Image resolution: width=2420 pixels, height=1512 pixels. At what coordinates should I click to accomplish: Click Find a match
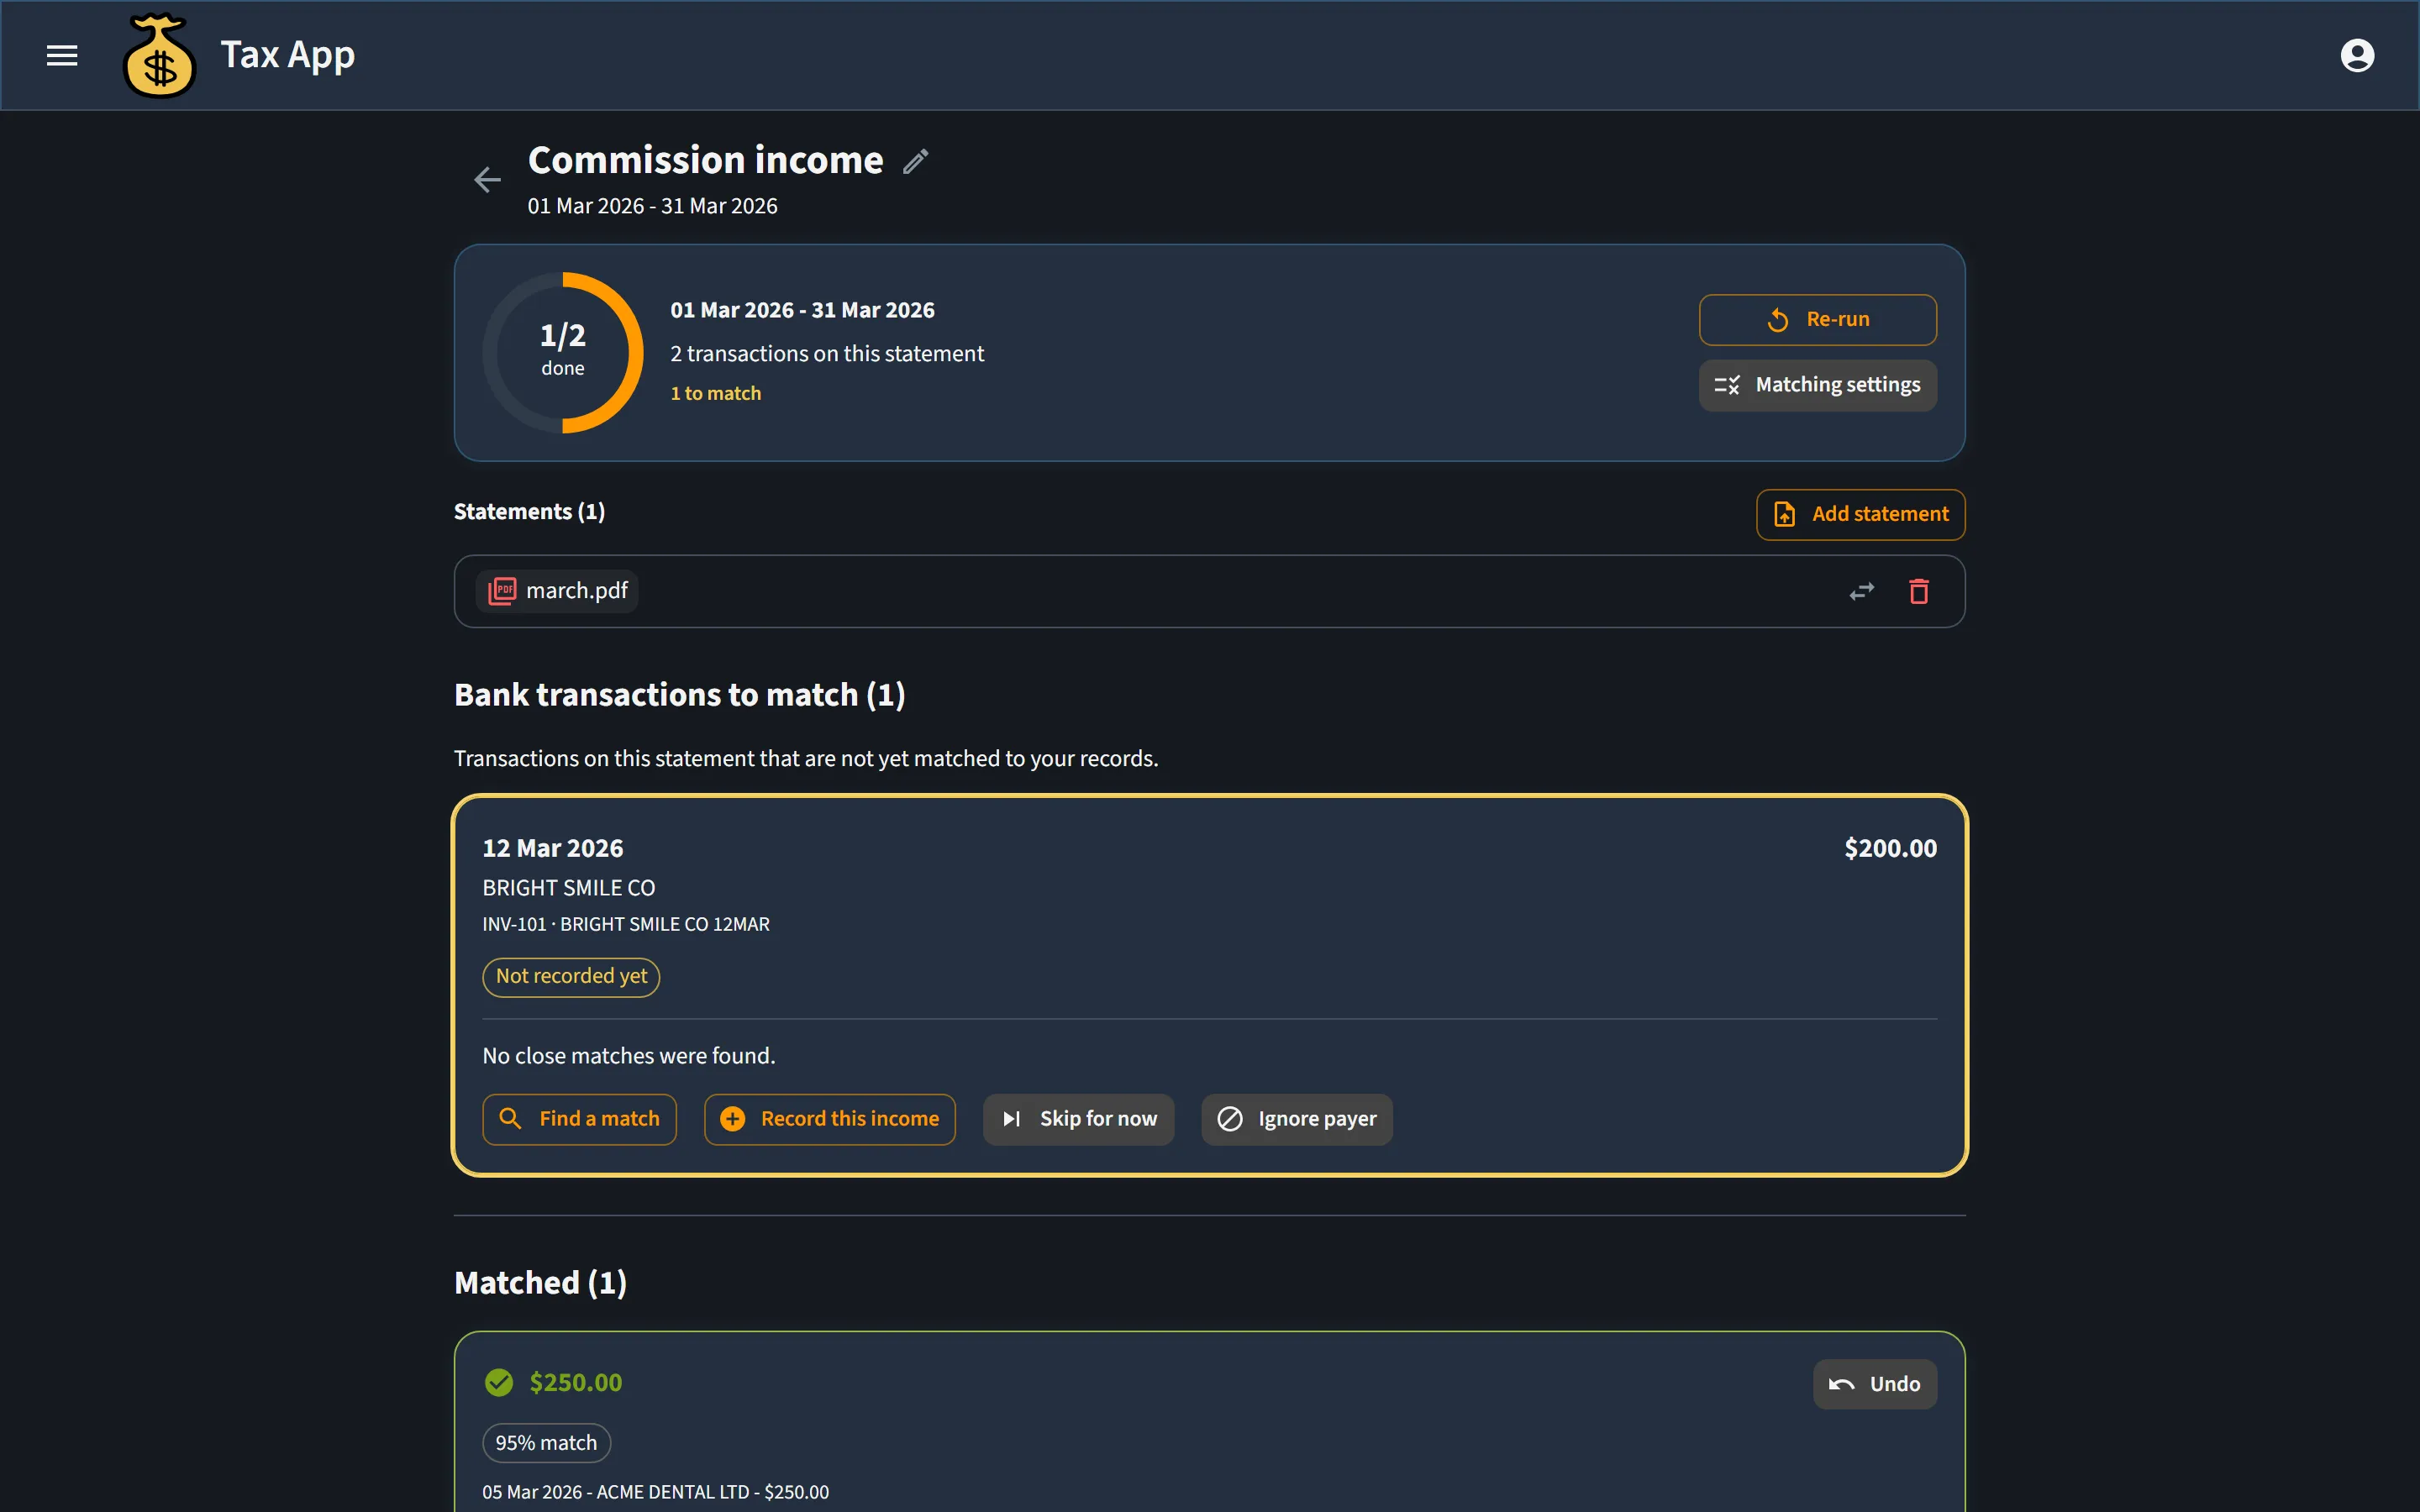click(579, 1119)
